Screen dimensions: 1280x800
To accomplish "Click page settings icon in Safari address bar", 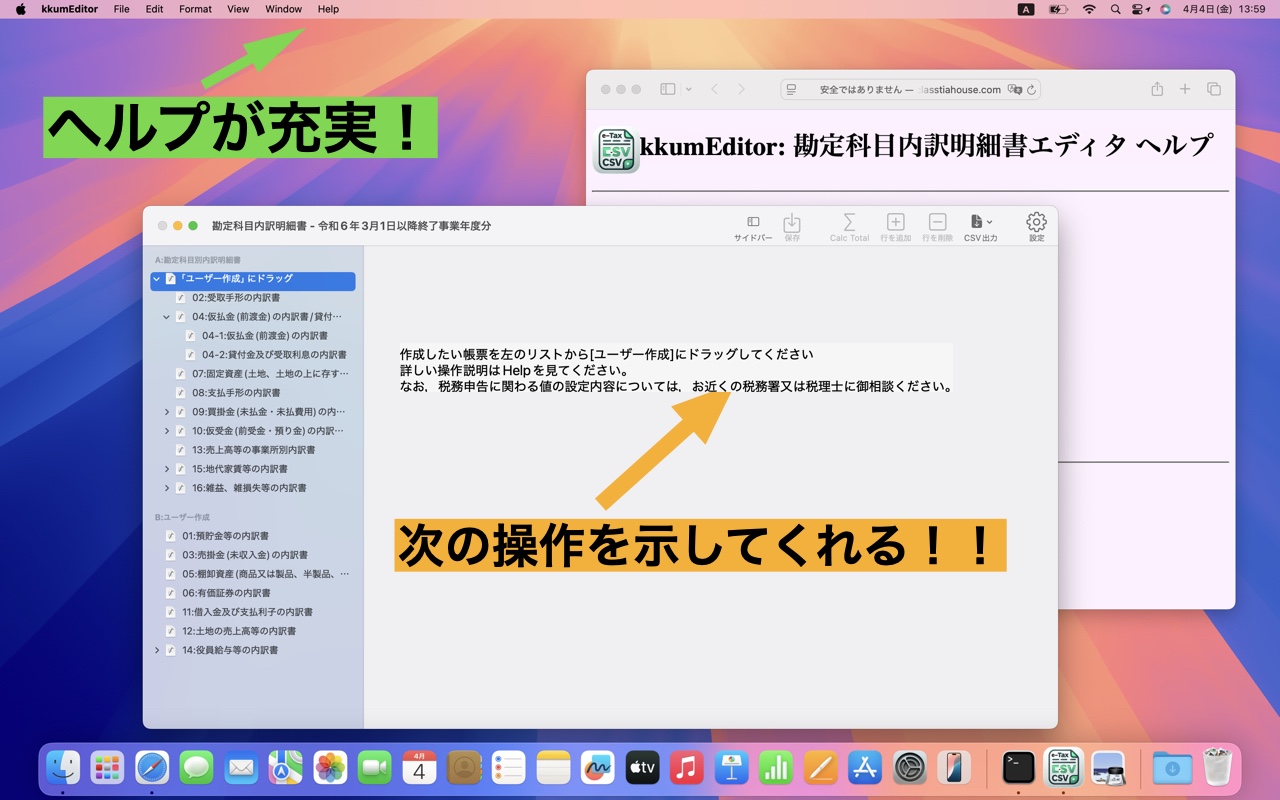I will coord(792,89).
